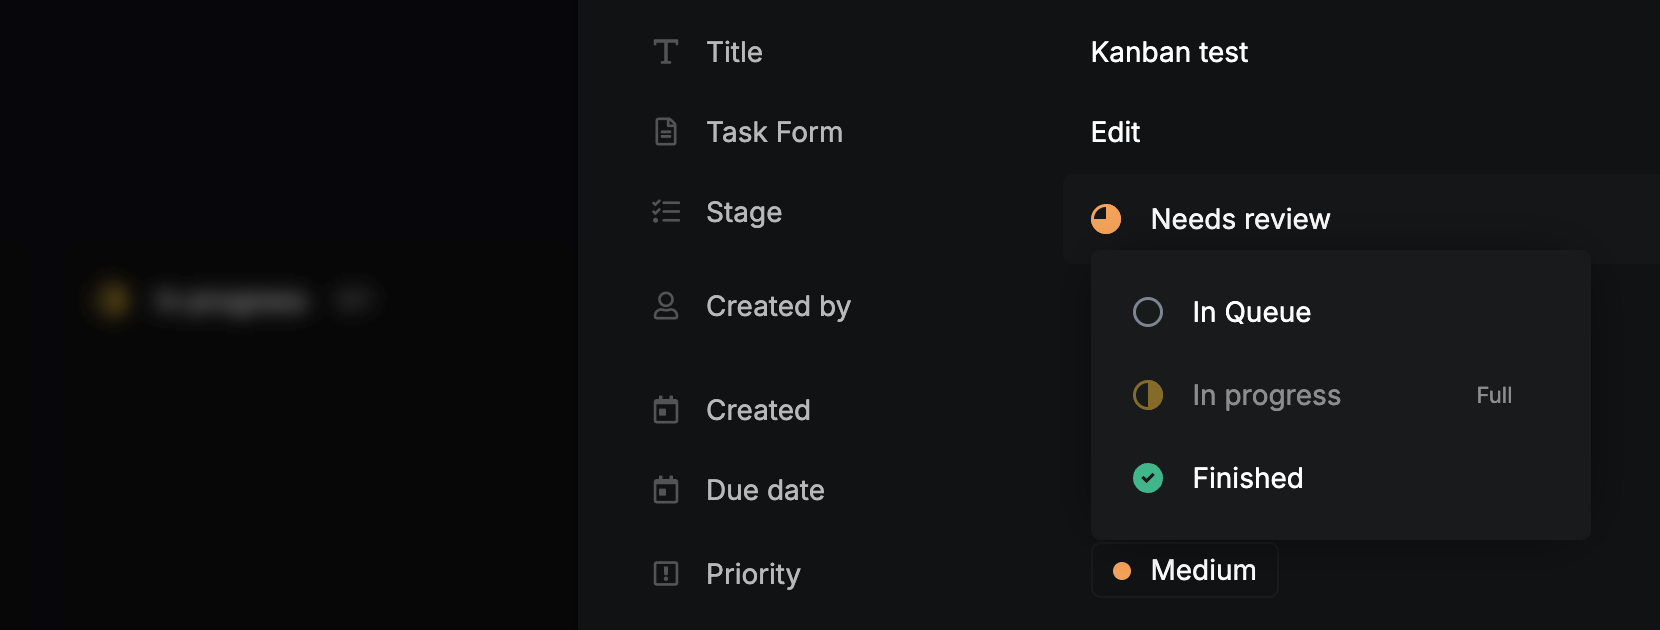Select the In progress half-circle indicator
This screenshot has width=1660, height=630.
tap(1148, 395)
